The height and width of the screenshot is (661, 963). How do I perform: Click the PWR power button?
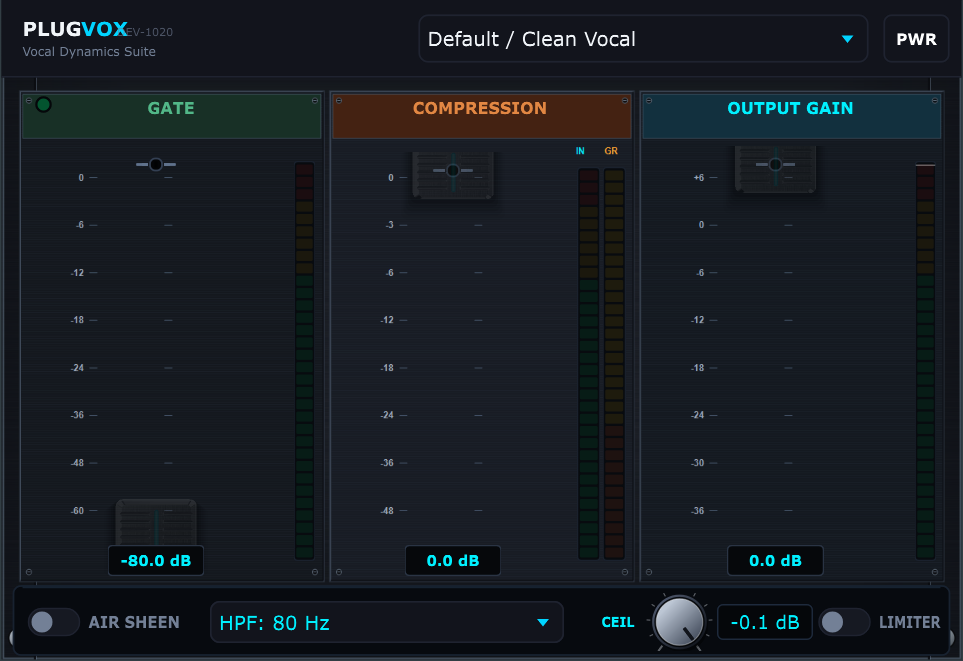[916, 39]
